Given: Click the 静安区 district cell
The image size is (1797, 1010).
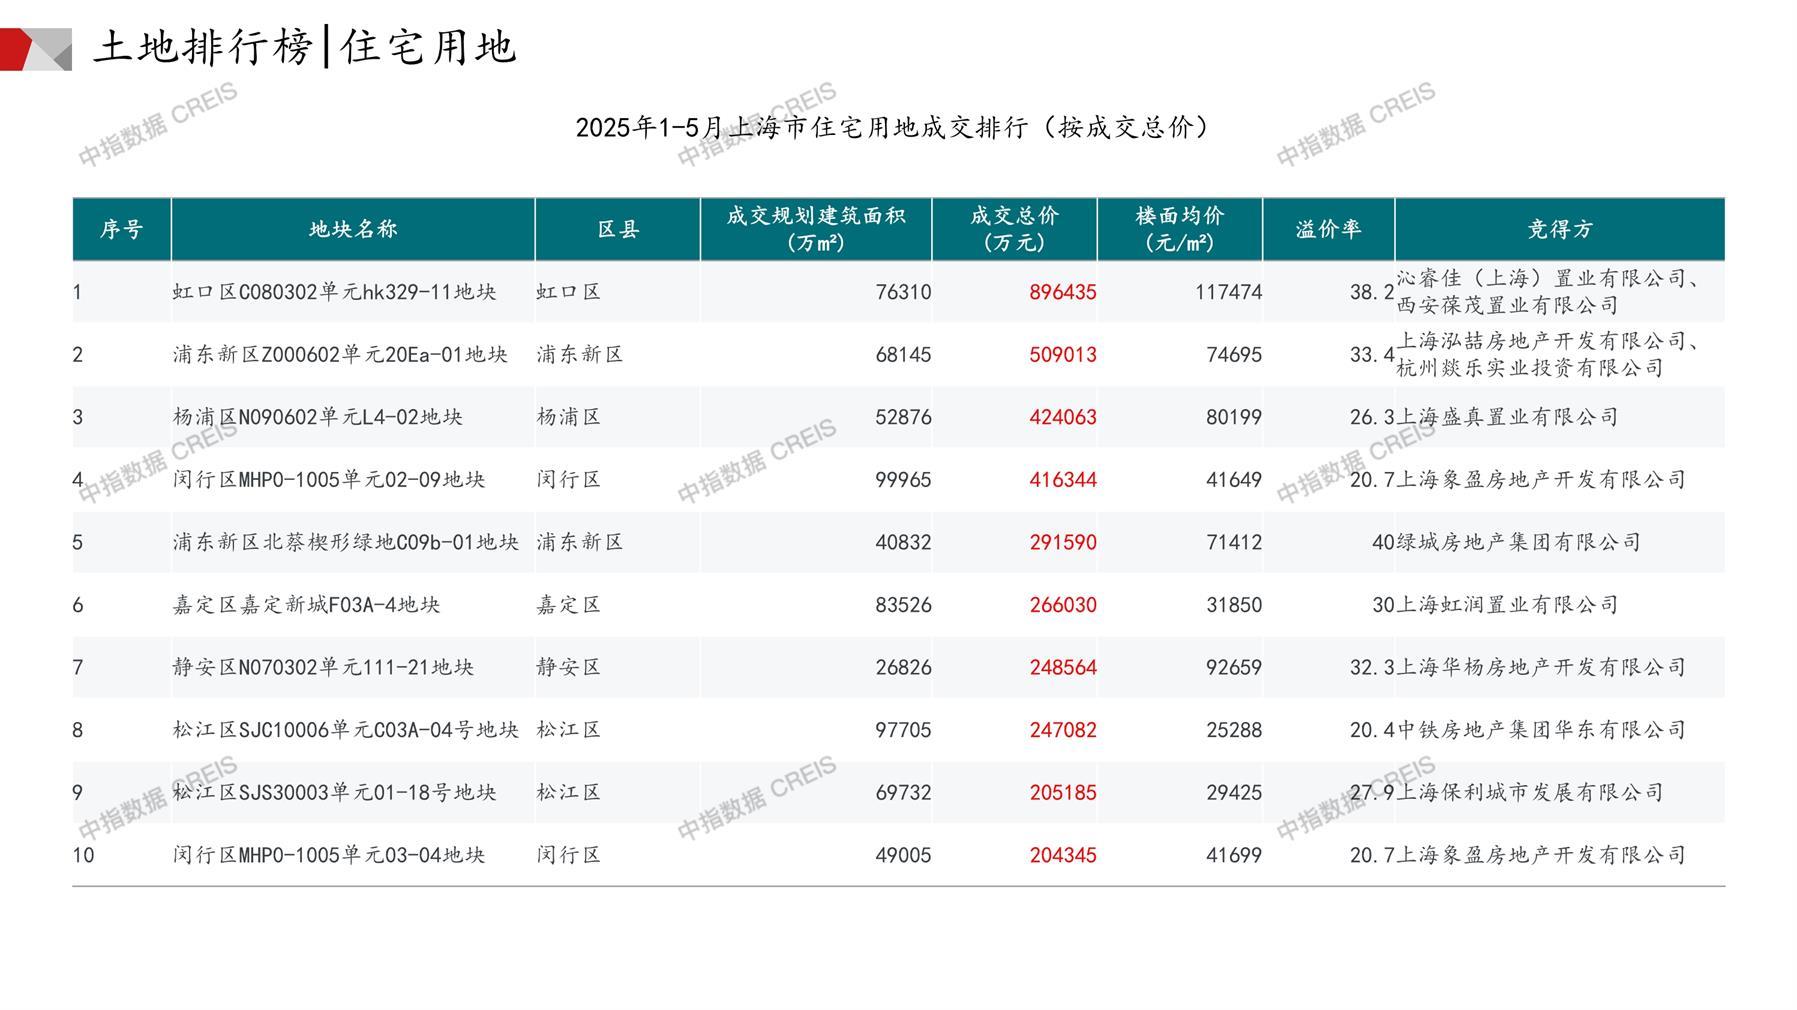Looking at the screenshot, I should coord(568,667).
